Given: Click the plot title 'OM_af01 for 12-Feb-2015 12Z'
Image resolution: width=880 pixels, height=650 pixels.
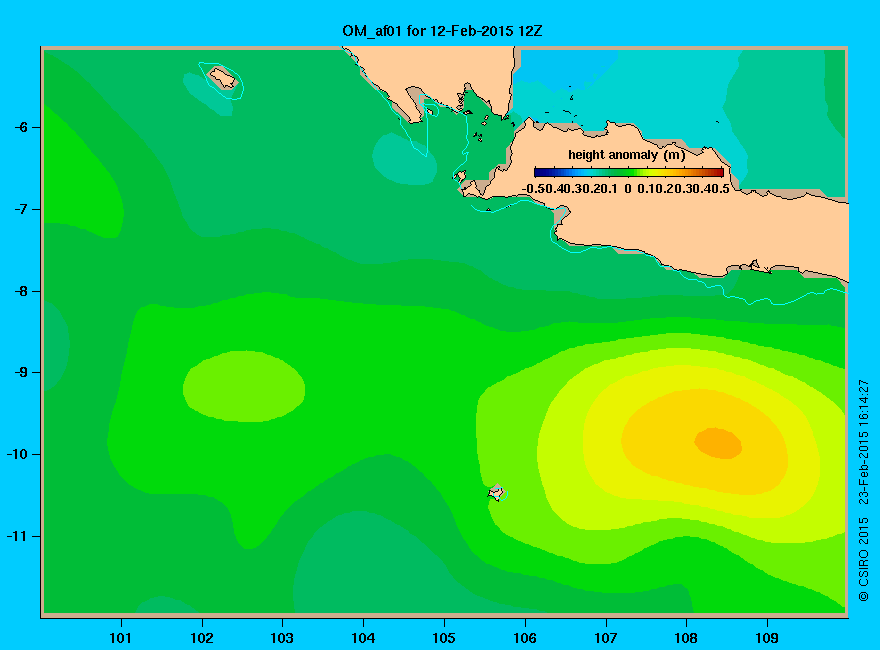Looking at the screenshot, I should coord(442,31).
